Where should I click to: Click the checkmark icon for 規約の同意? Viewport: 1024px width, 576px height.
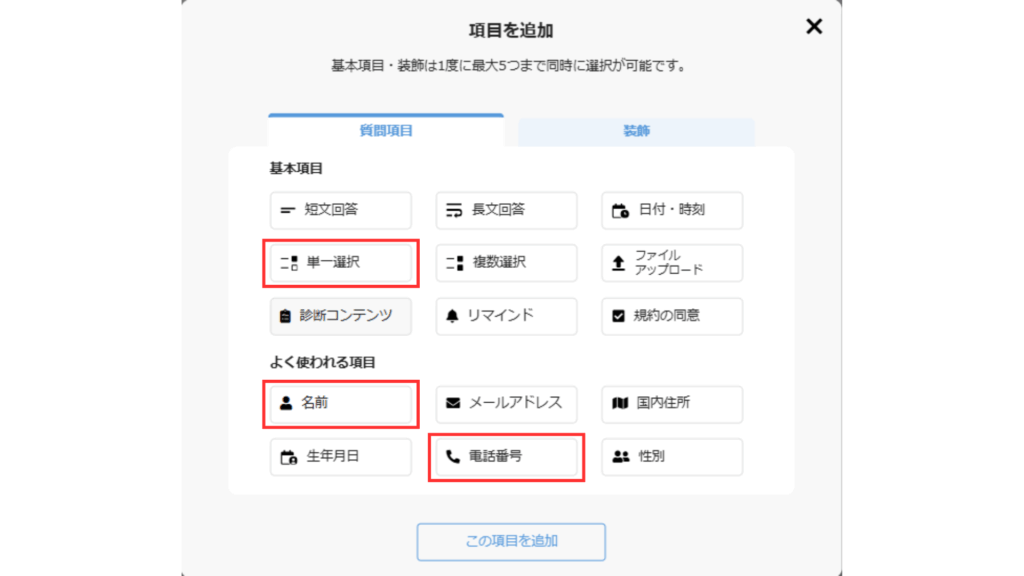[x=618, y=316]
